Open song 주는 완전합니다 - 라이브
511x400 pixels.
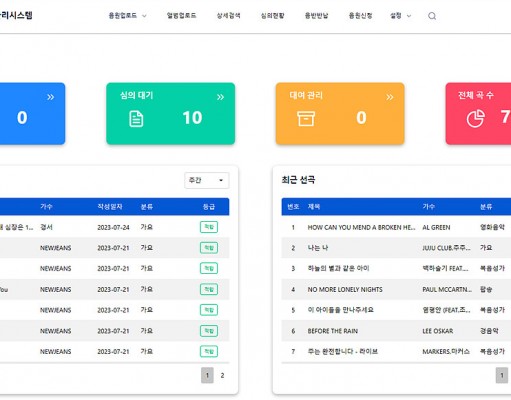(x=343, y=352)
